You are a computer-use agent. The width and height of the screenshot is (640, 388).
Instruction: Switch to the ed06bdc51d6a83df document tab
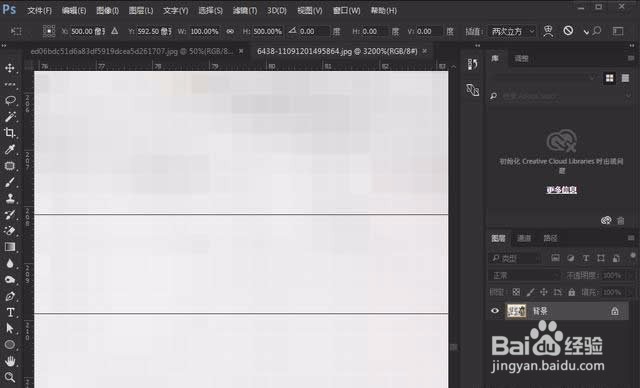point(132,51)
